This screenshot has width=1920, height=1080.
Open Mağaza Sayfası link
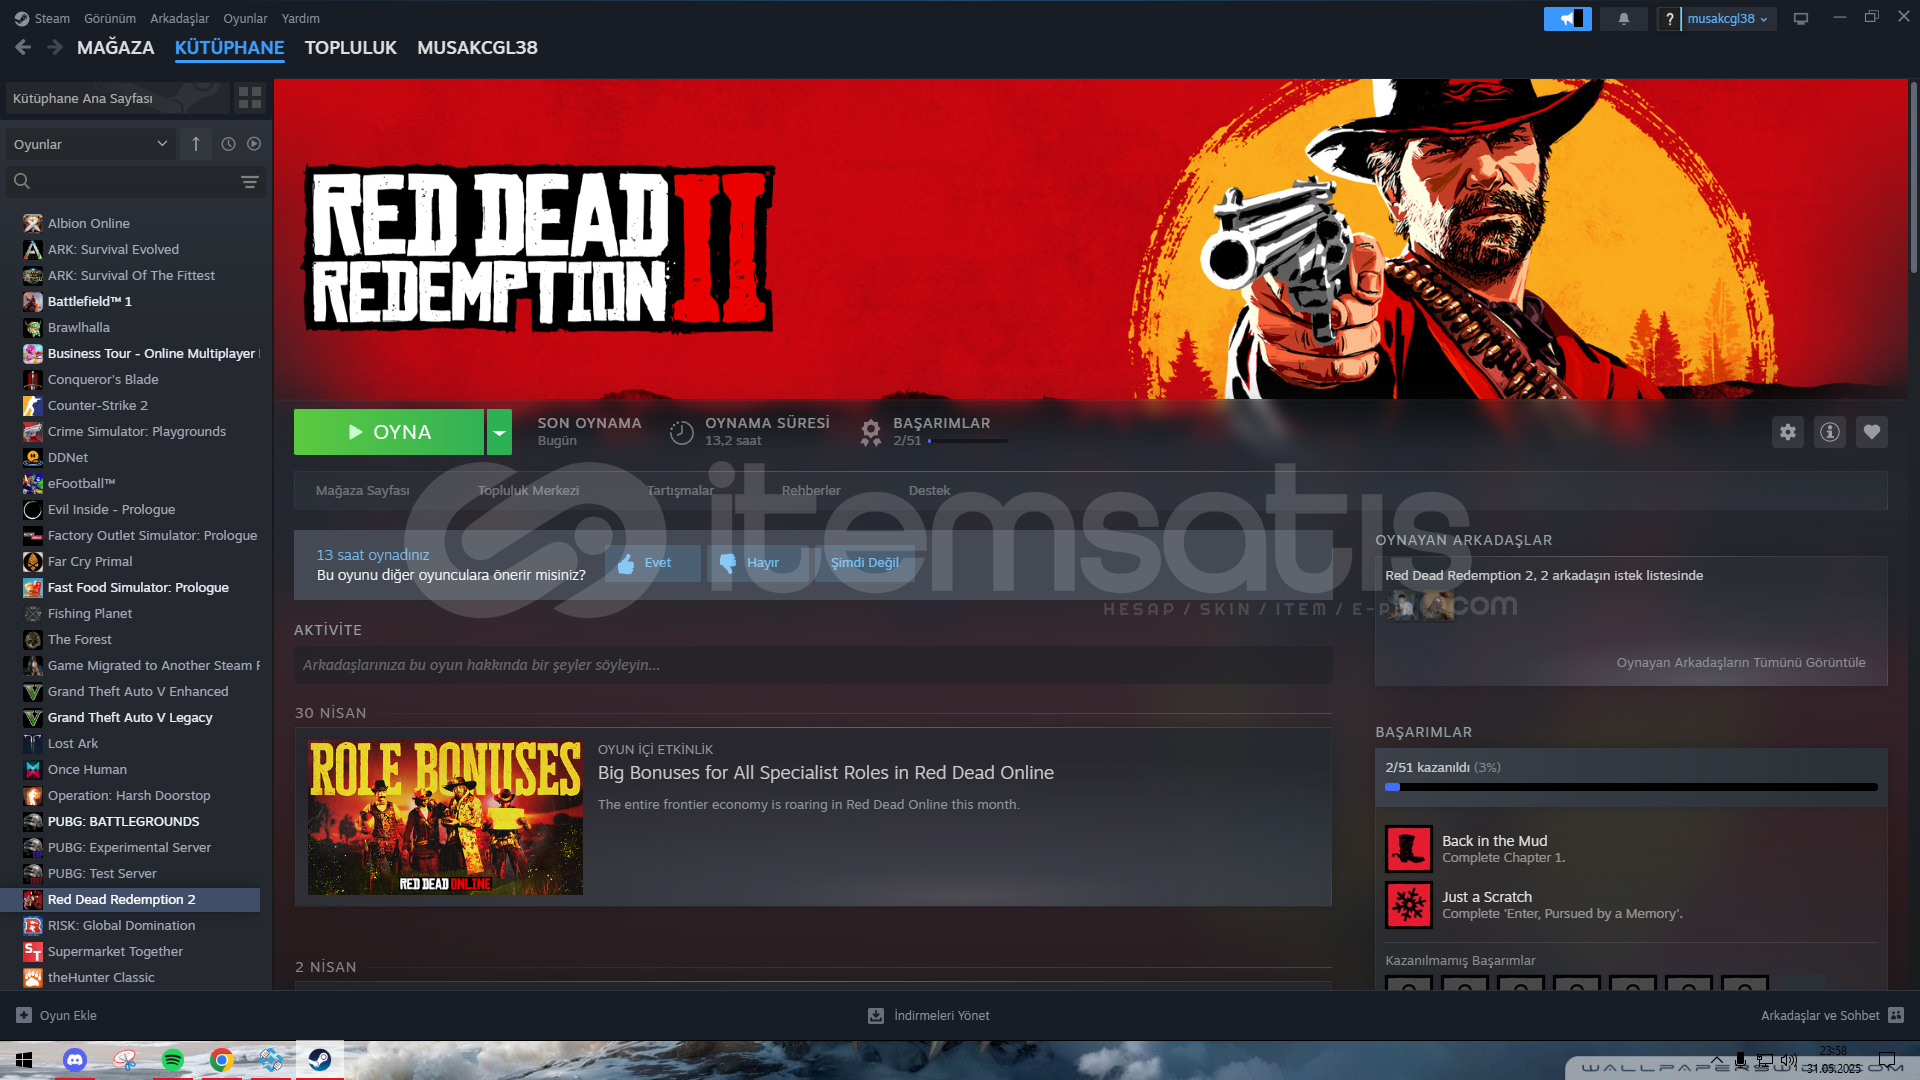362,490
